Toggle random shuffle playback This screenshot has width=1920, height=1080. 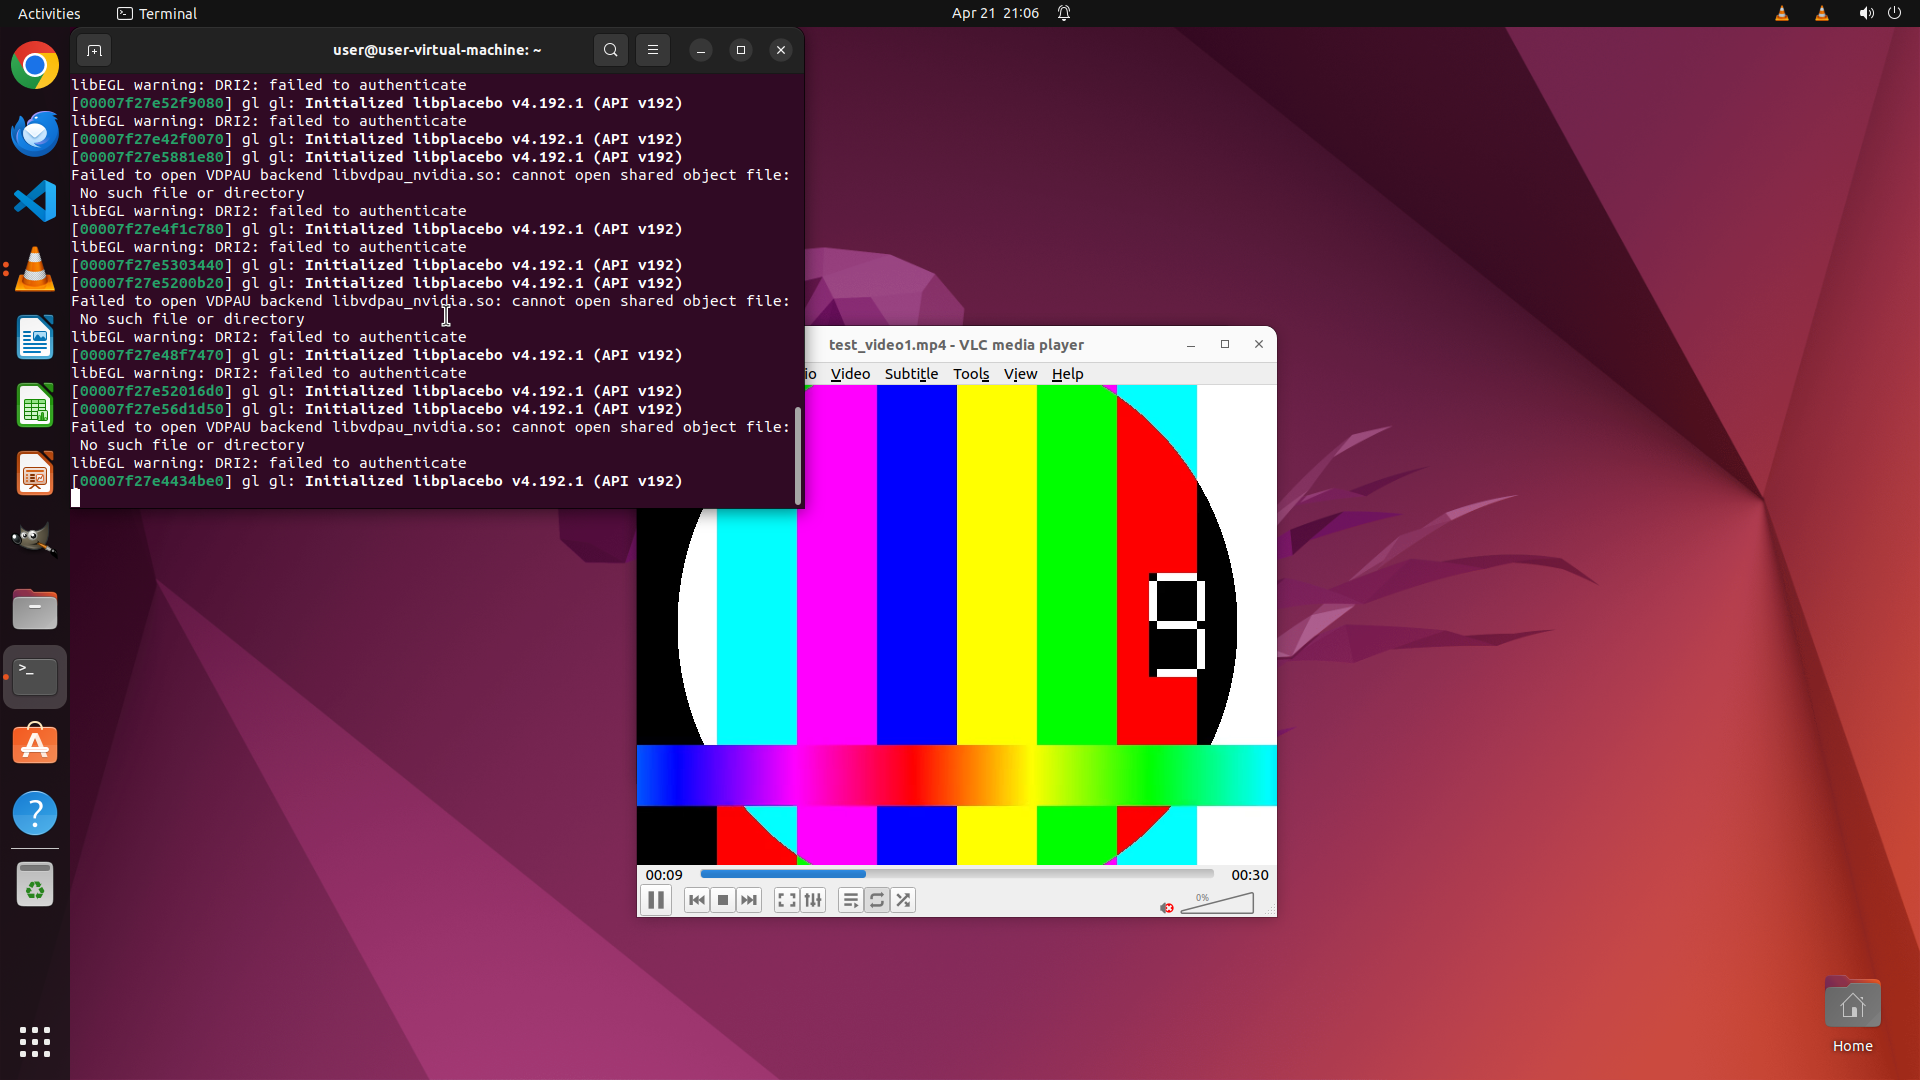point(903,900)
